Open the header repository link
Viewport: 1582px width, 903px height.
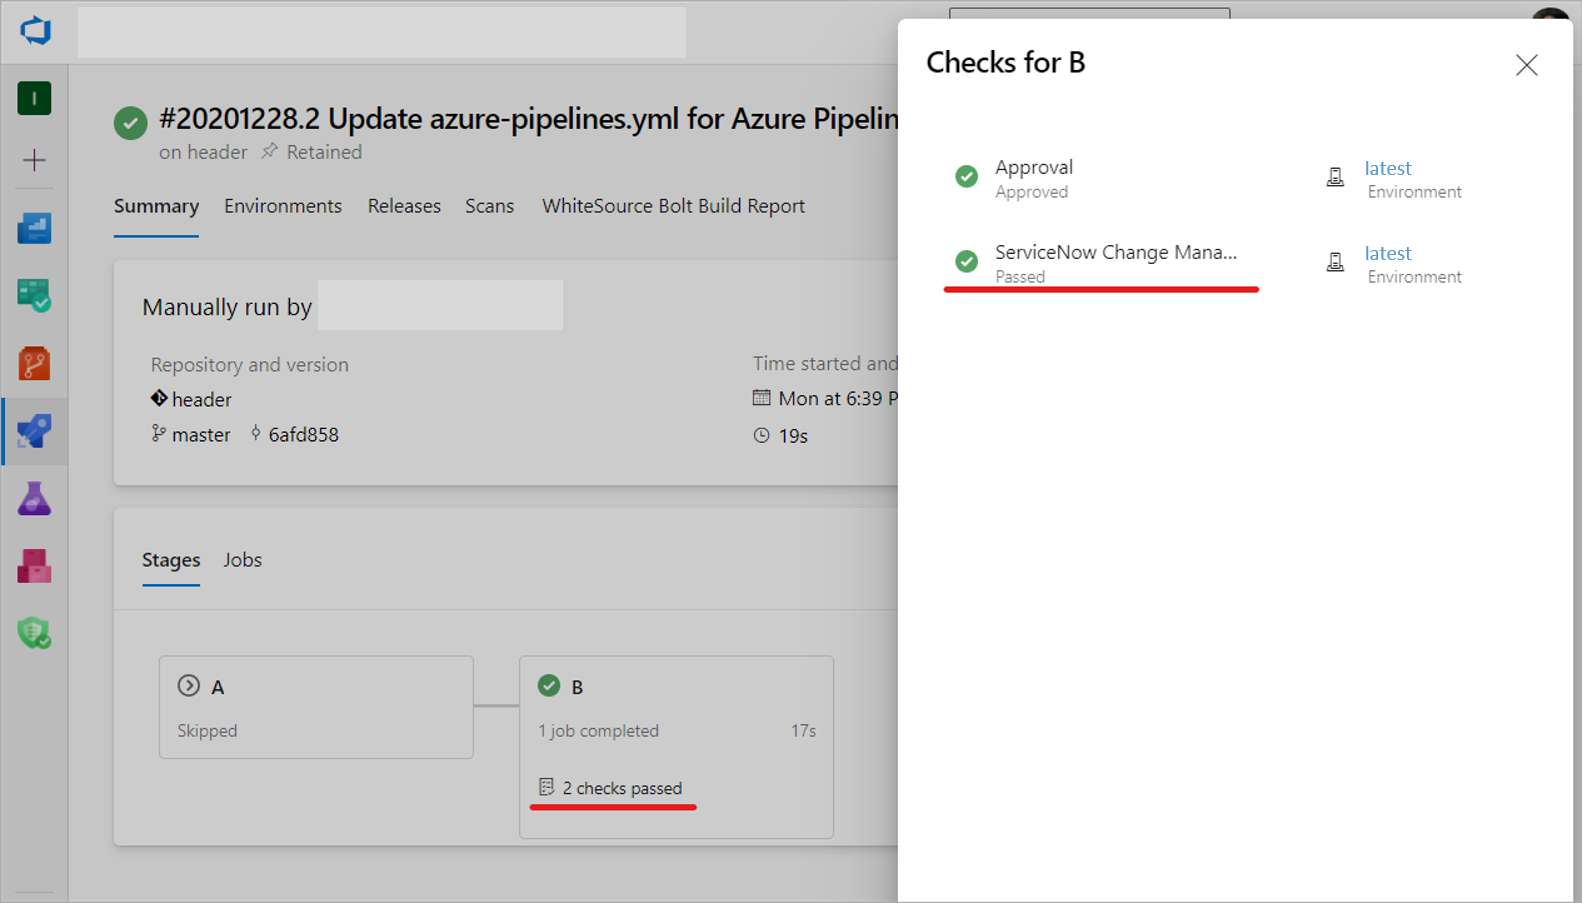pos(201,399)
